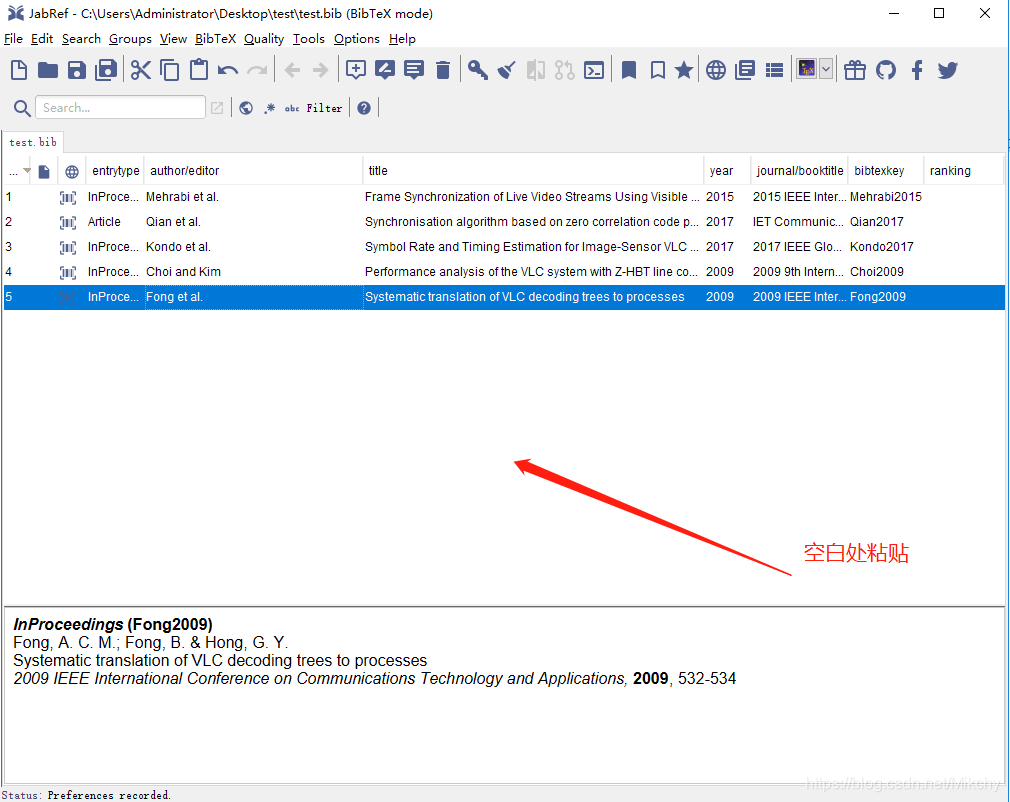
Task: Open the Twitter bird icon
Action: tap(948, 70)
